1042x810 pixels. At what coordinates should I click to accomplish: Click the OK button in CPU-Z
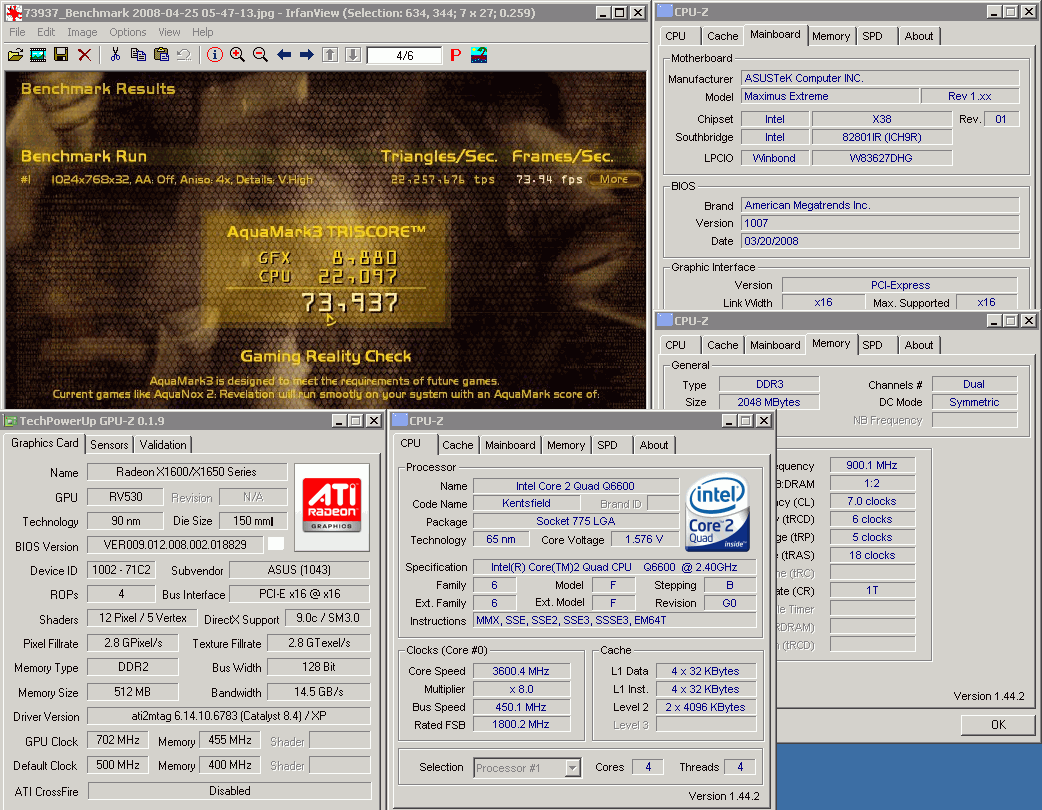pyautogui.click(x=998, y=725)
